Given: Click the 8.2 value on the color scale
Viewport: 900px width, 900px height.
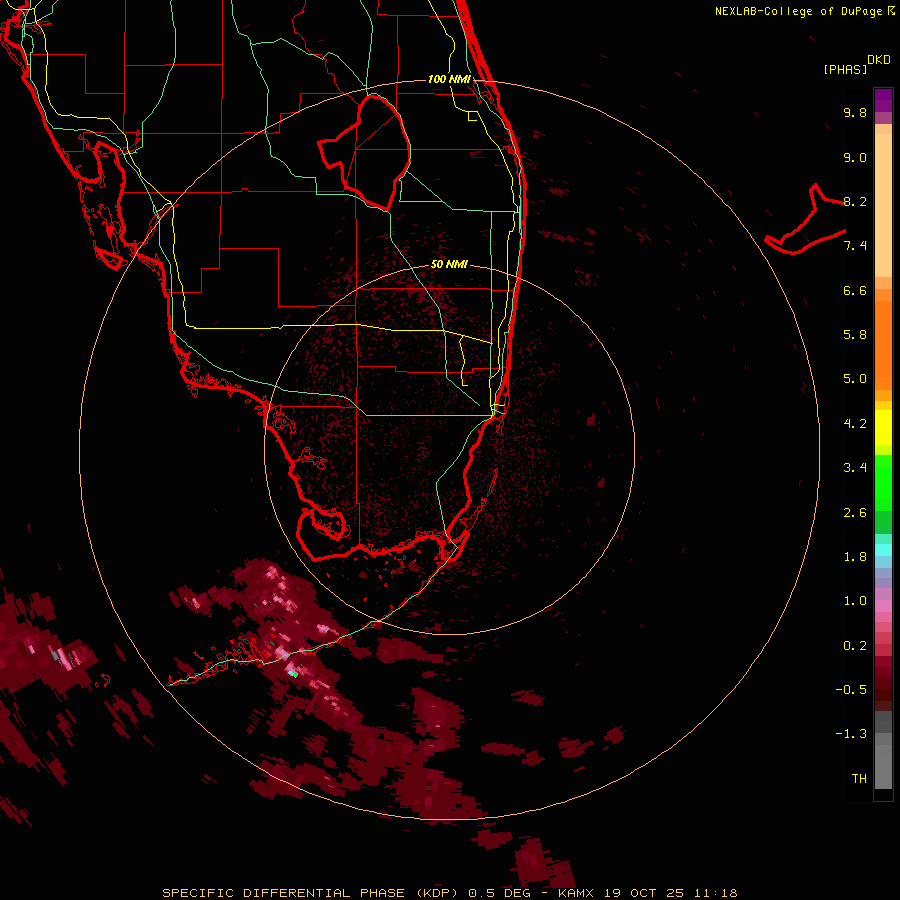Looking at the screenshot, I should coord(855,201).
